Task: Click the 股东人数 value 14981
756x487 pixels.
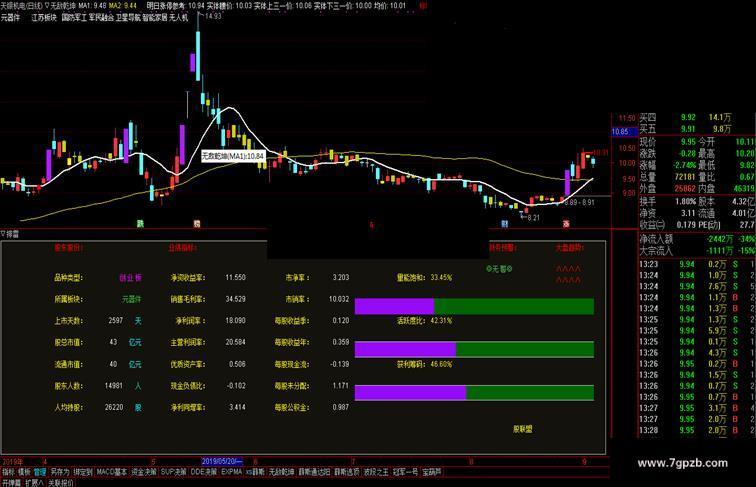Action: tap(114, 386)
